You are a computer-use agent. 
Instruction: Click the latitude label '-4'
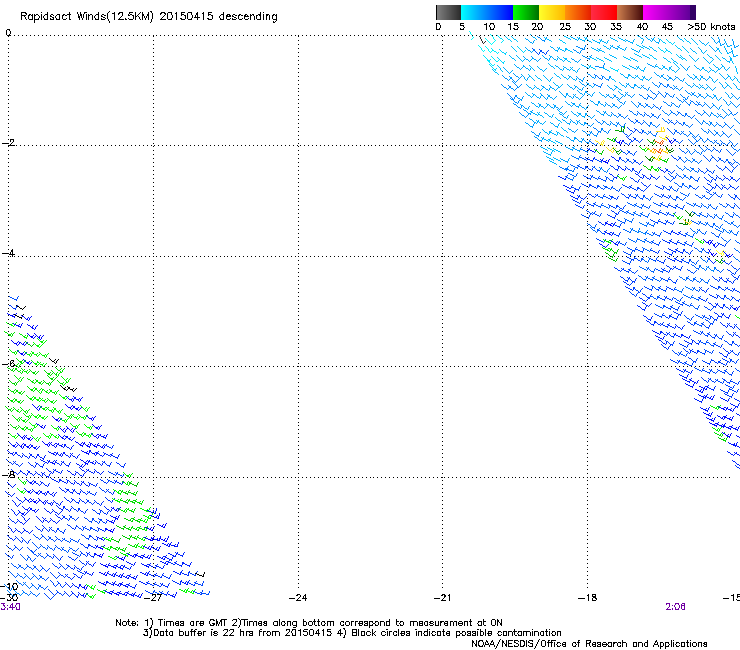(9, 253)
